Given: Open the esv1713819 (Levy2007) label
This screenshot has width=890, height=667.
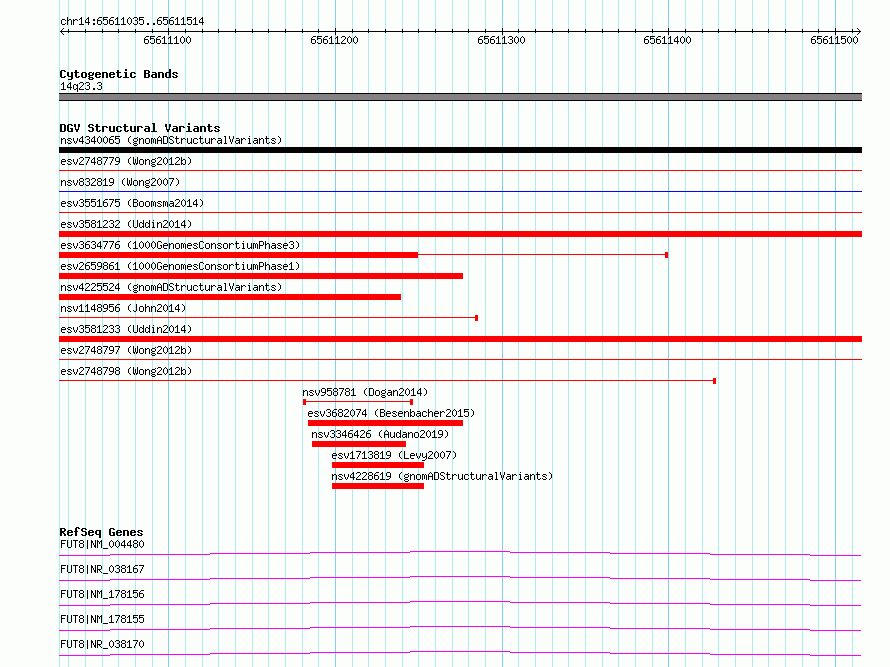Looking at the screenshot, I should (x=394, y=455).
